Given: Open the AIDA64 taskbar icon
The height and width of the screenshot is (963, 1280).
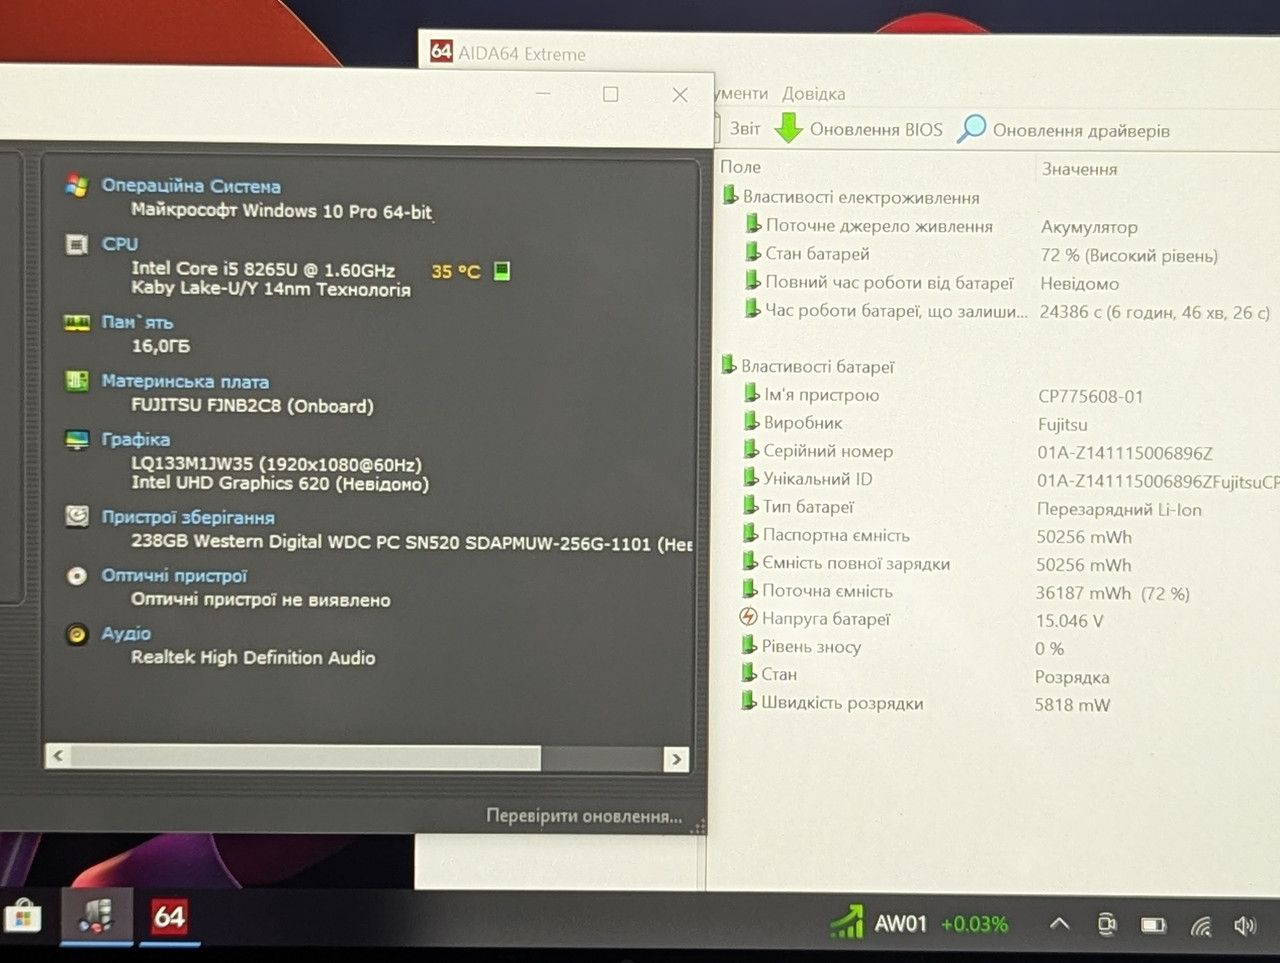Looking at the screenshot, I should tap(169, 916).
